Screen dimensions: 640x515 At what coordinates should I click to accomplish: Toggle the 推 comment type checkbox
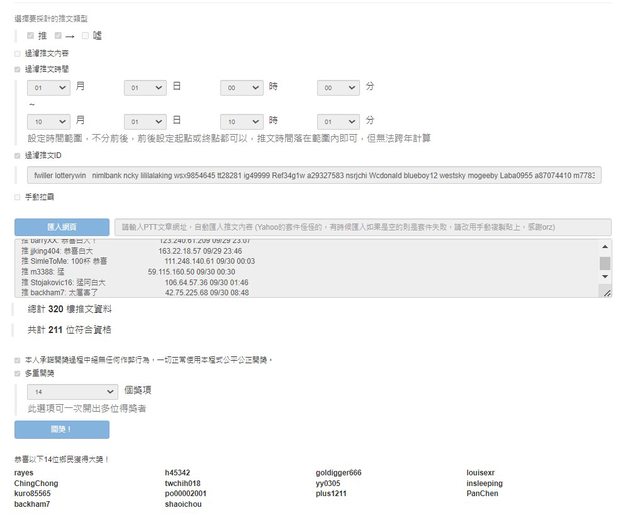31,36
